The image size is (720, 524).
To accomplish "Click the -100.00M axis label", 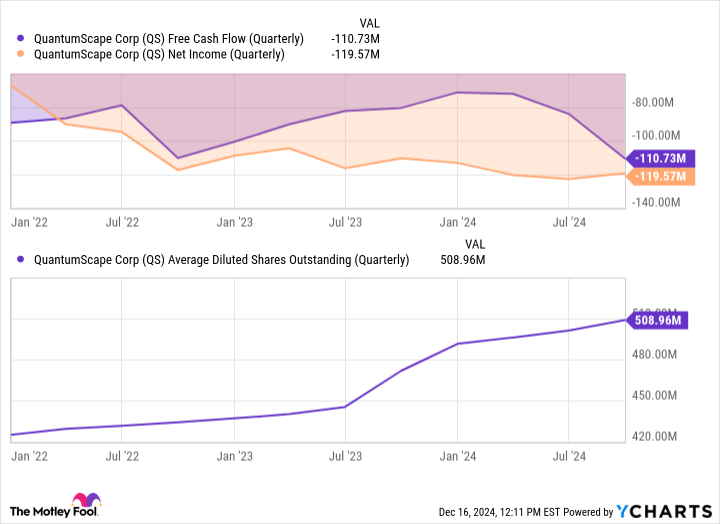I will [656, 135].
